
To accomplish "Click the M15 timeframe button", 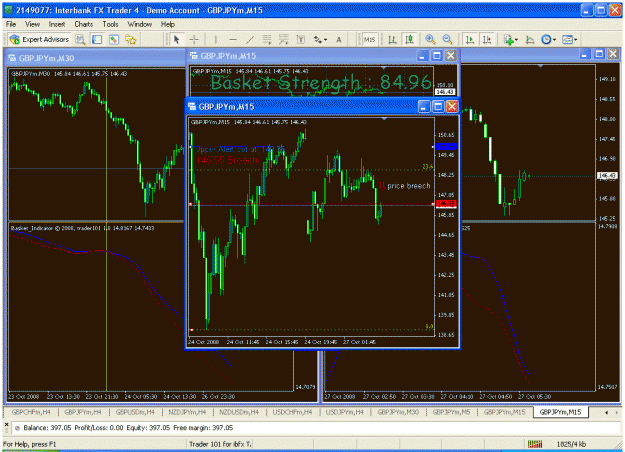I will point(369,39).
